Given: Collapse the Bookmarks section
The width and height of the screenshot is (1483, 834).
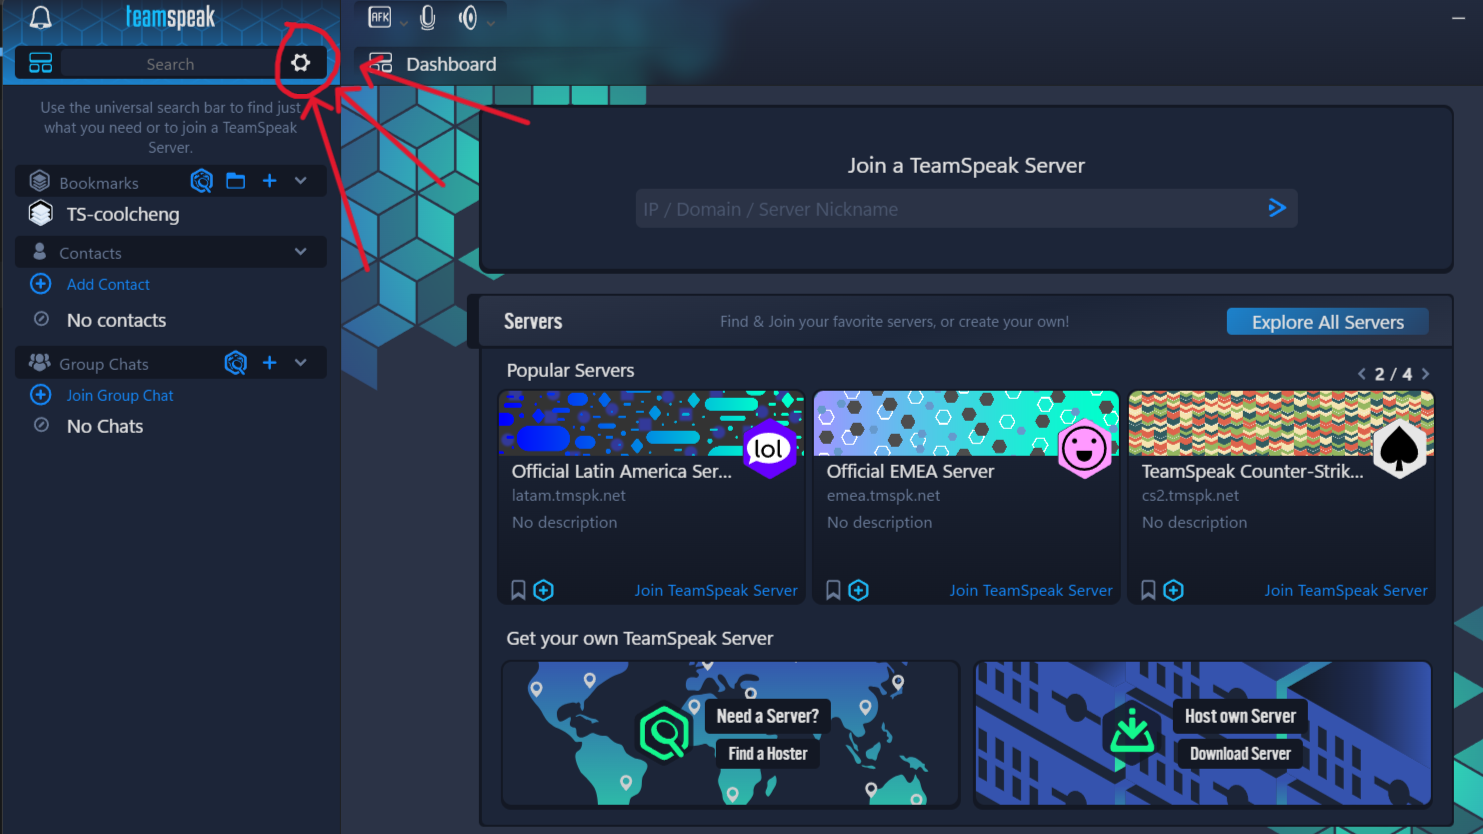Looking at the screenshot, I should click(x=301, y=181).
